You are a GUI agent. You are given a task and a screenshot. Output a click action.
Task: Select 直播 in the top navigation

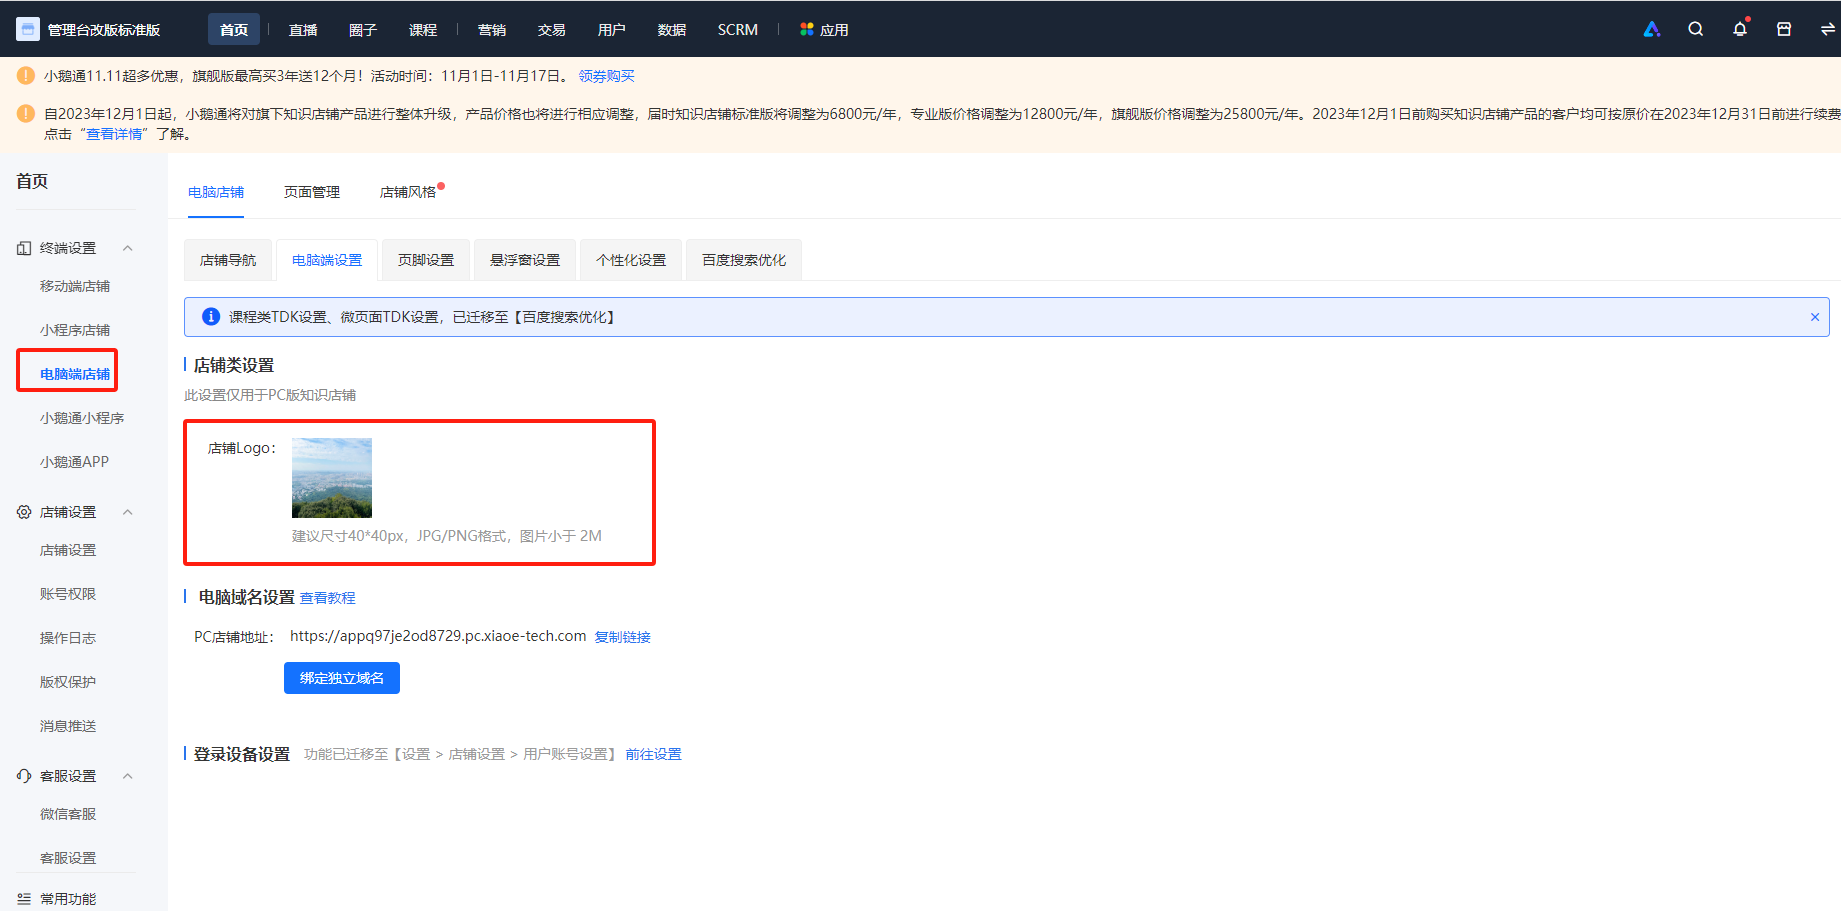[x=303, y=30]
